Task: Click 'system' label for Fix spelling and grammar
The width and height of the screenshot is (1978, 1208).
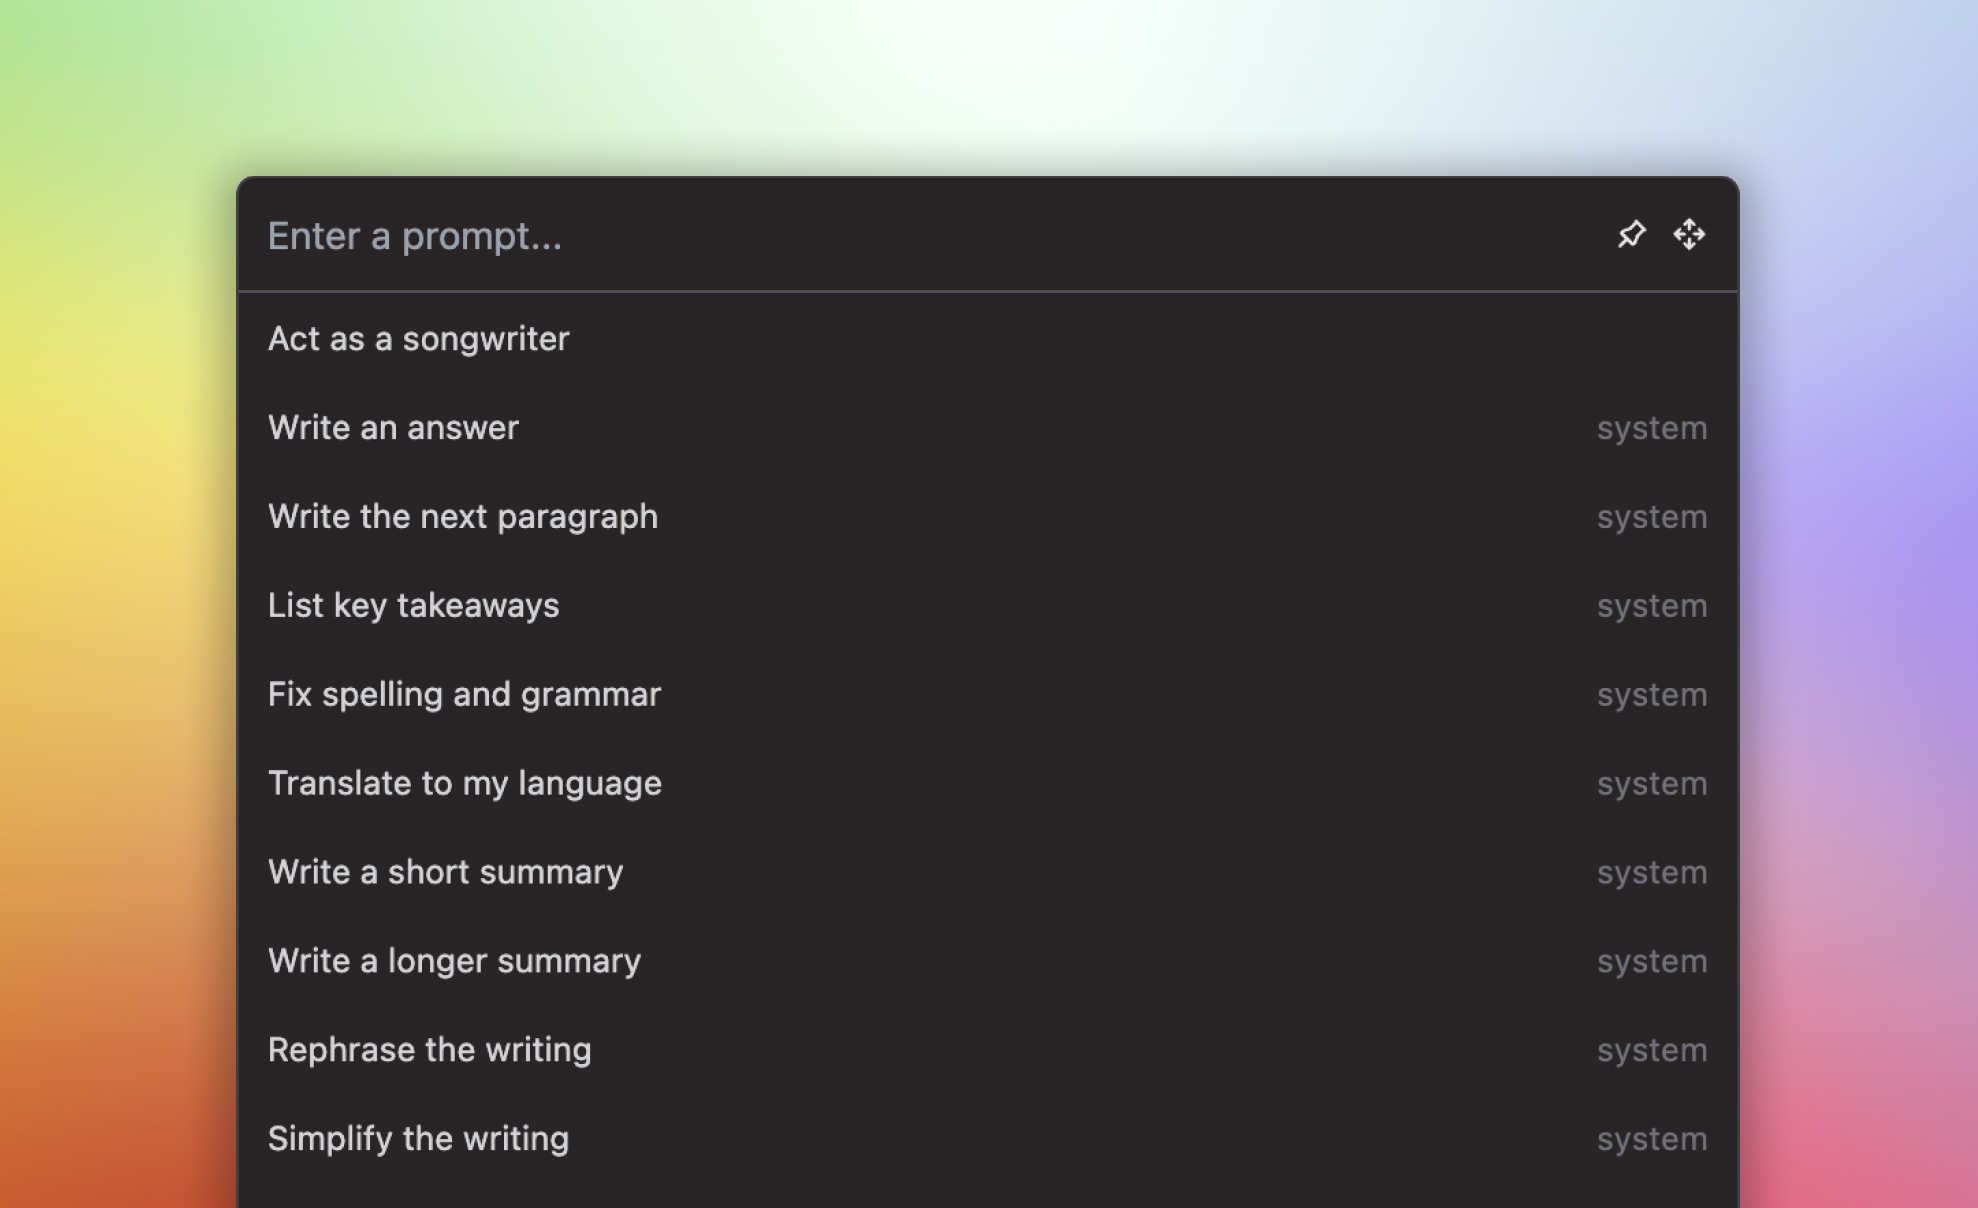Action: (1651, 695)
